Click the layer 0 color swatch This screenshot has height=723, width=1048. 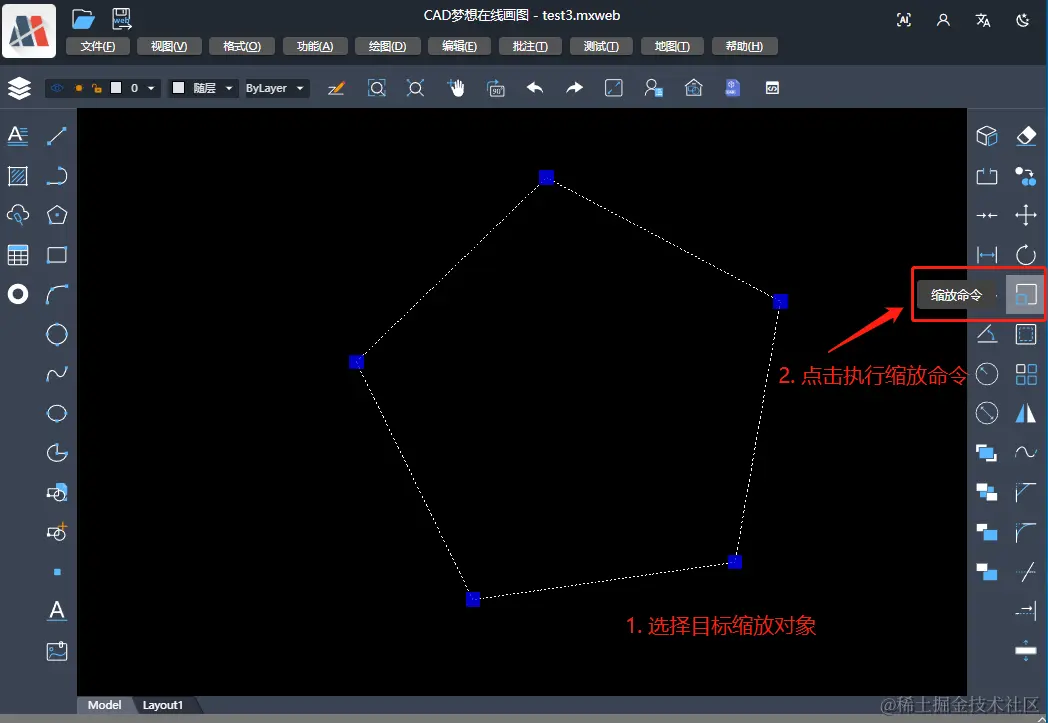point(116,88)
